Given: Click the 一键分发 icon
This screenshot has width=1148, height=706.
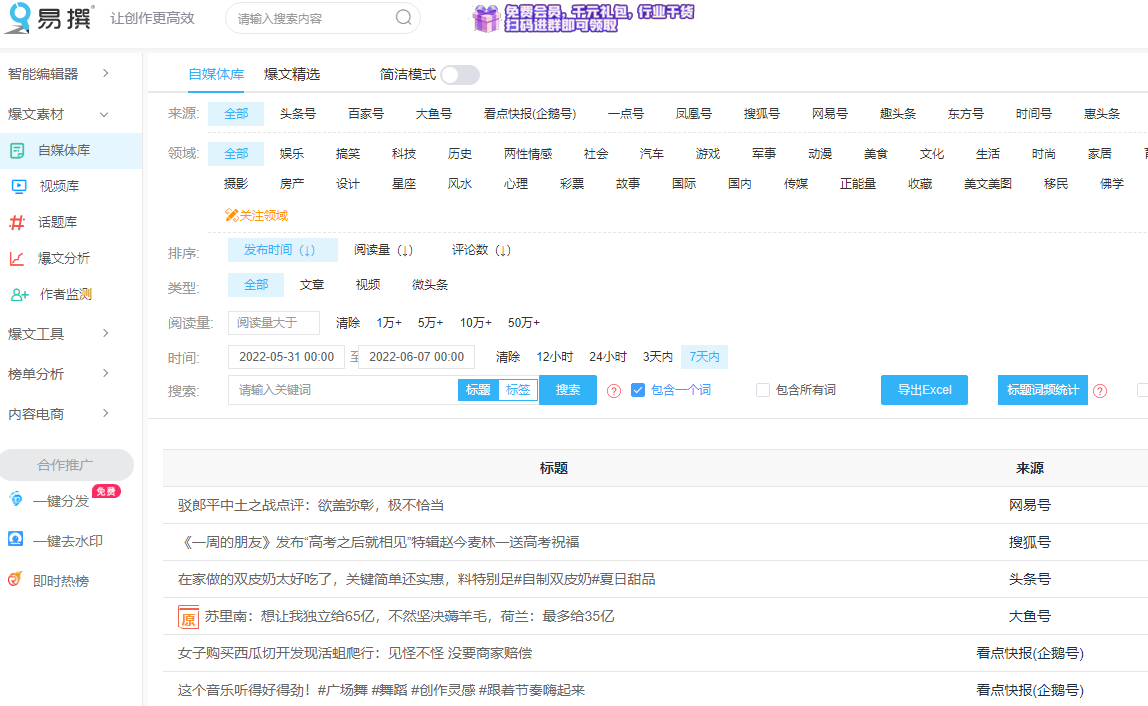Looking at the screenshot, I should click(x=15, y=499).
